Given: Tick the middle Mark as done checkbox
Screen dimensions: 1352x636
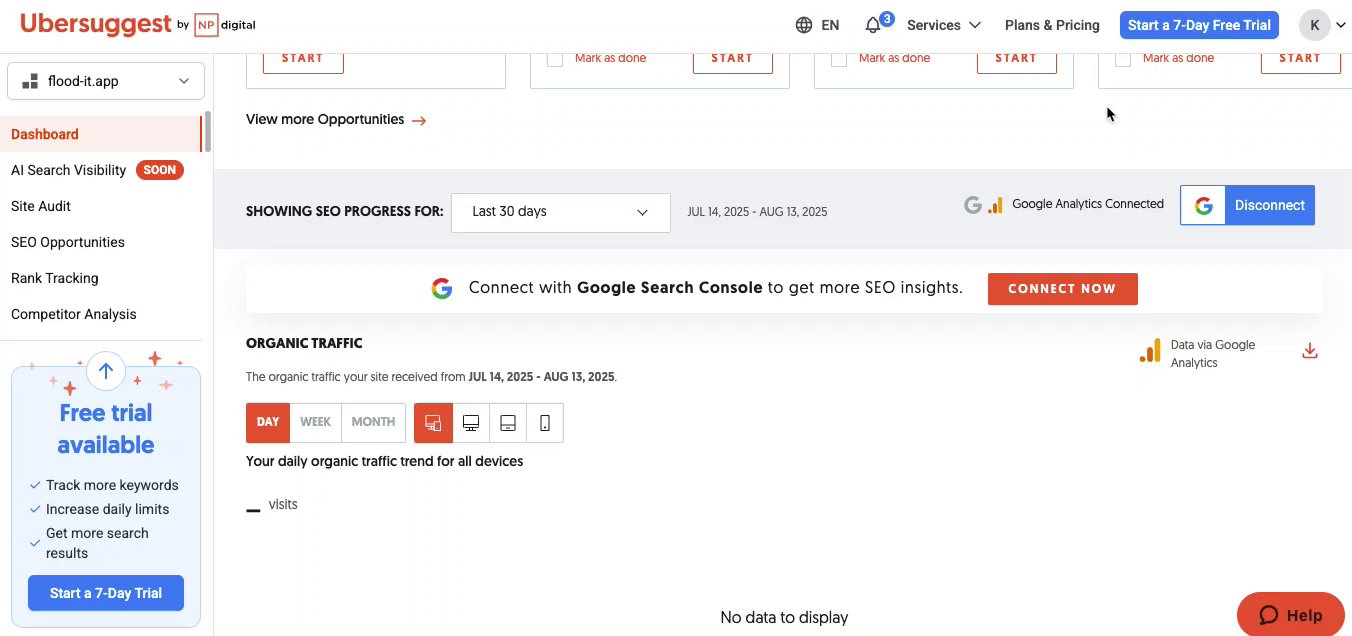Looking at the screenshot, I should tap(839, 59).
